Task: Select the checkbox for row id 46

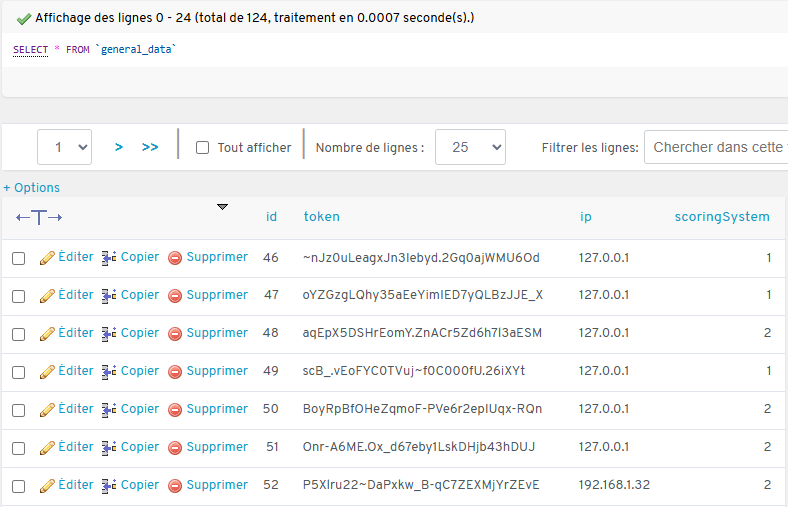Action: (18, 258)
